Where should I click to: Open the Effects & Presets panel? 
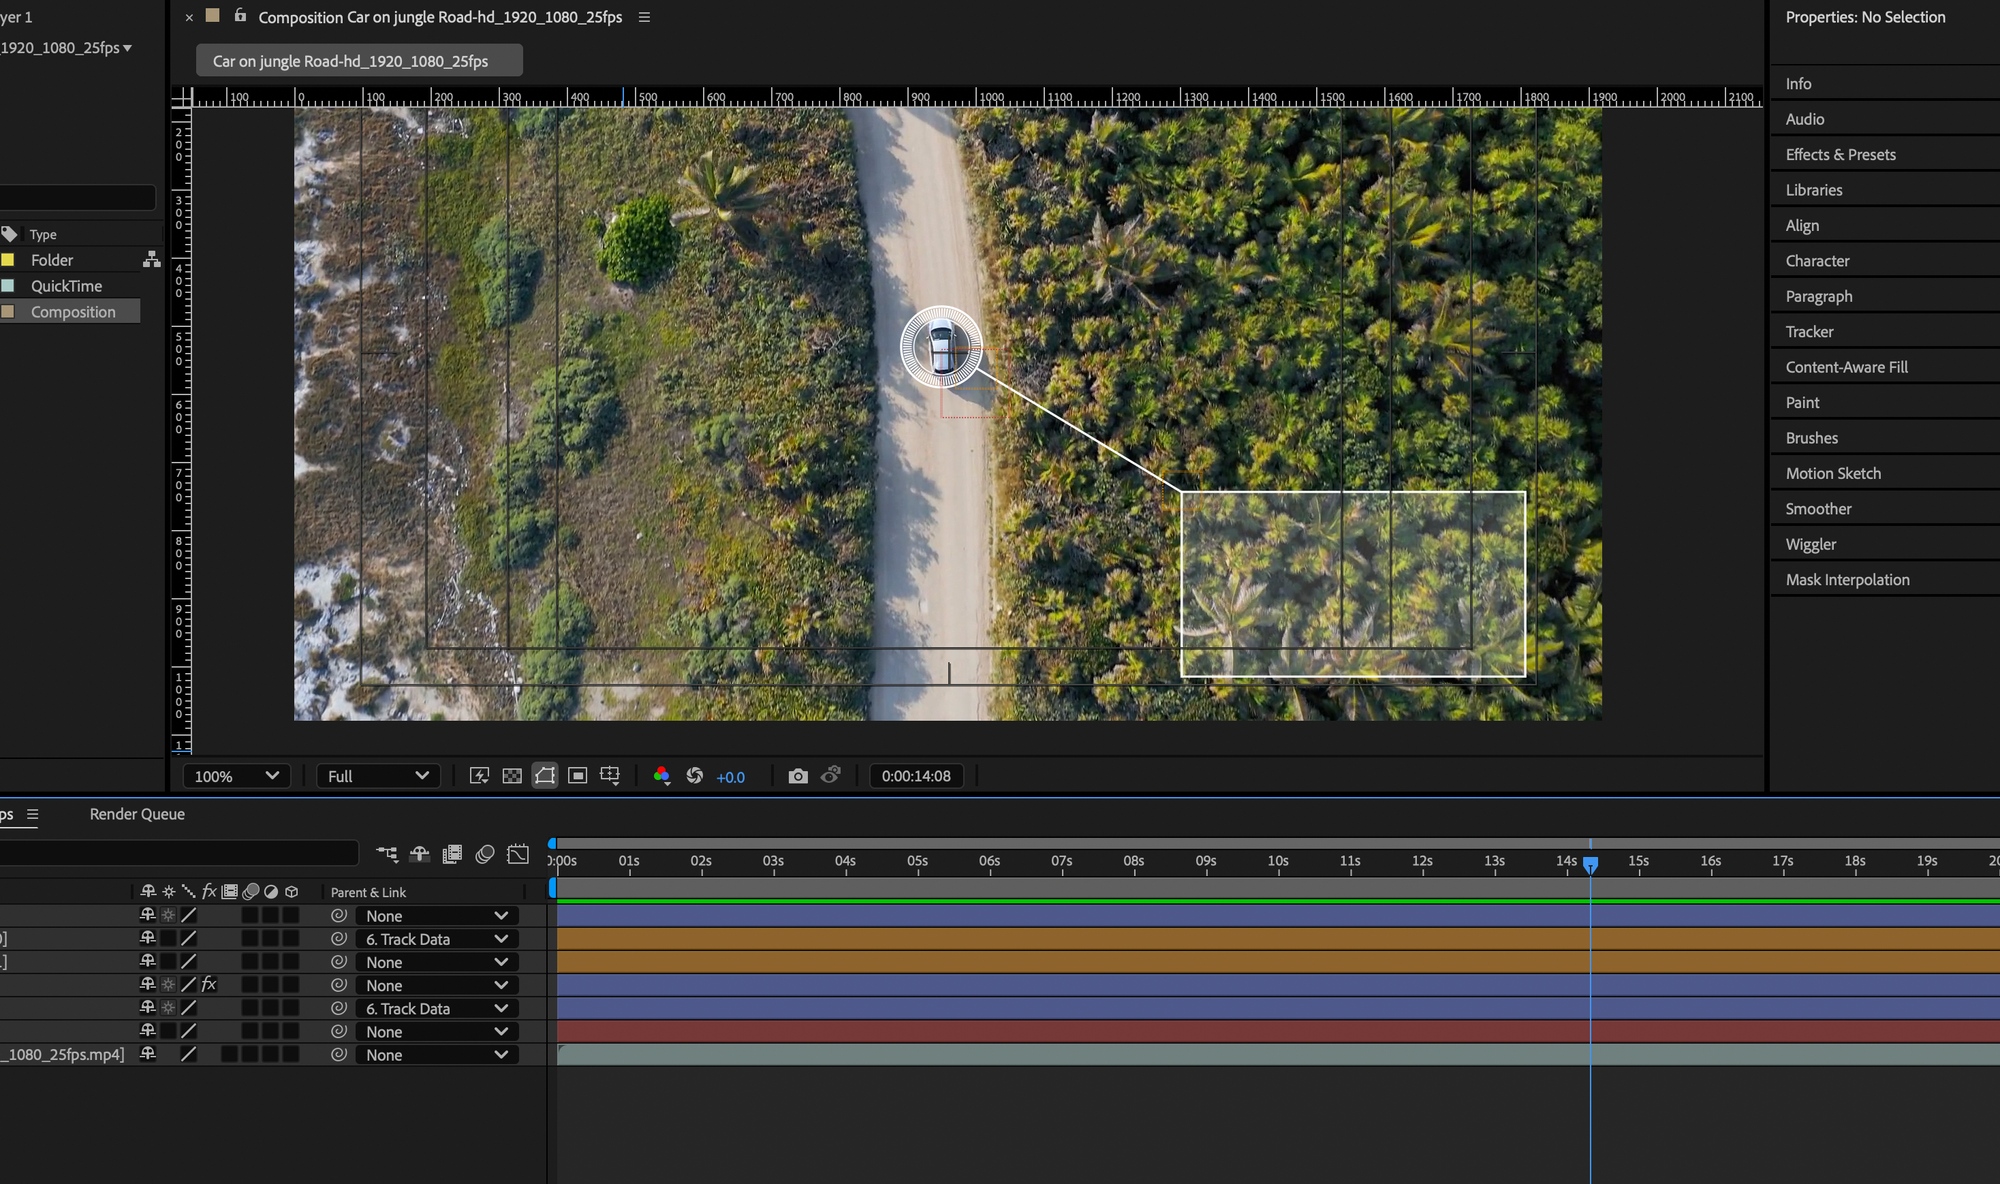[x=1840, y=155]
